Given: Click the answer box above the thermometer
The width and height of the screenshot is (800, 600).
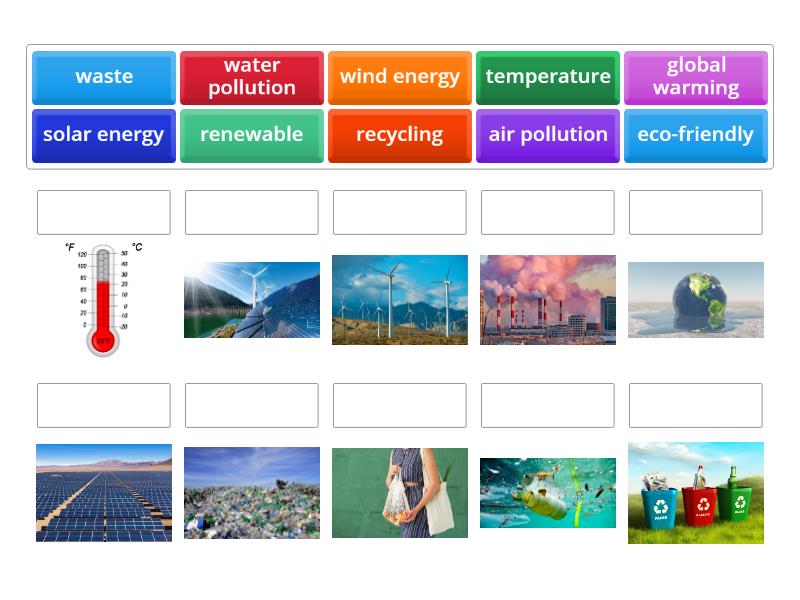Looking at the screenshot, I should (104, 211).
